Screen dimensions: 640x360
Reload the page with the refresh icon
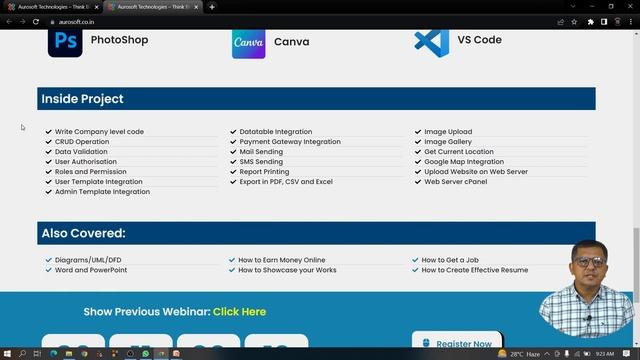pos(36,22)
